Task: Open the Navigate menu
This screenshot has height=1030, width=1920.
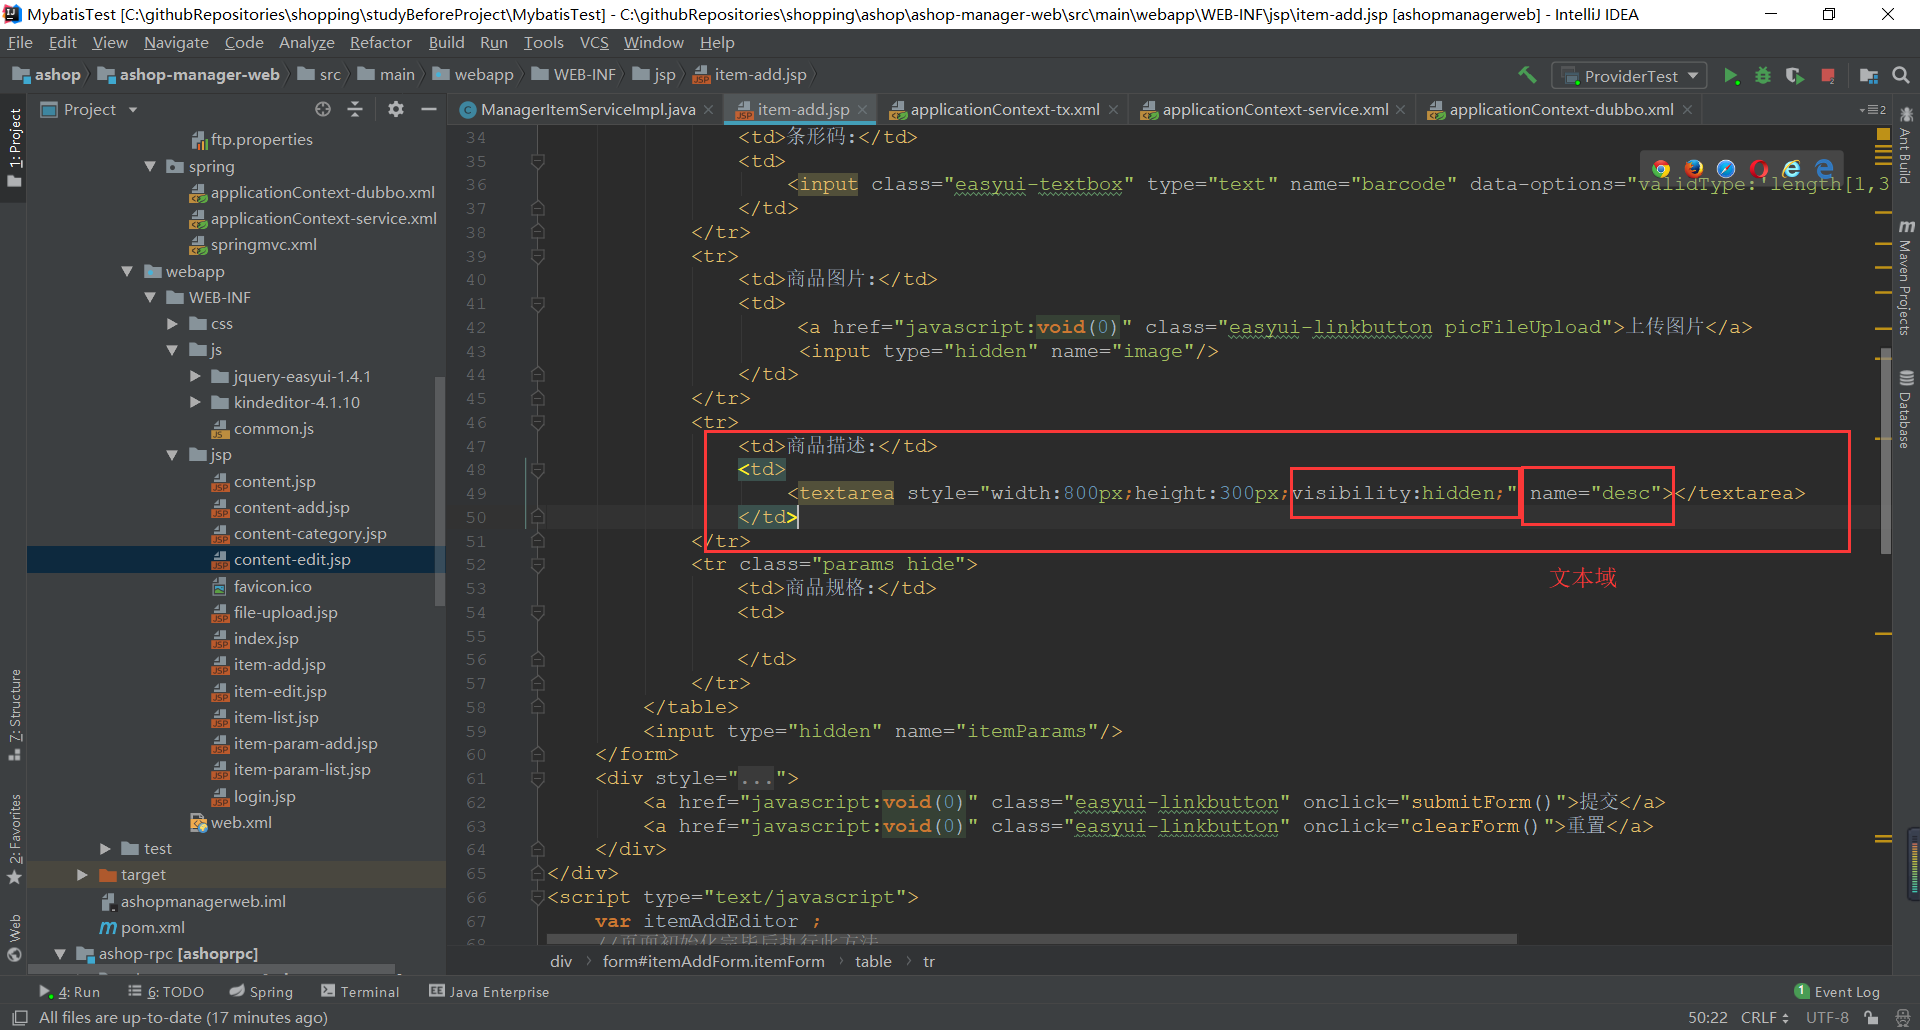Action: 176,43
